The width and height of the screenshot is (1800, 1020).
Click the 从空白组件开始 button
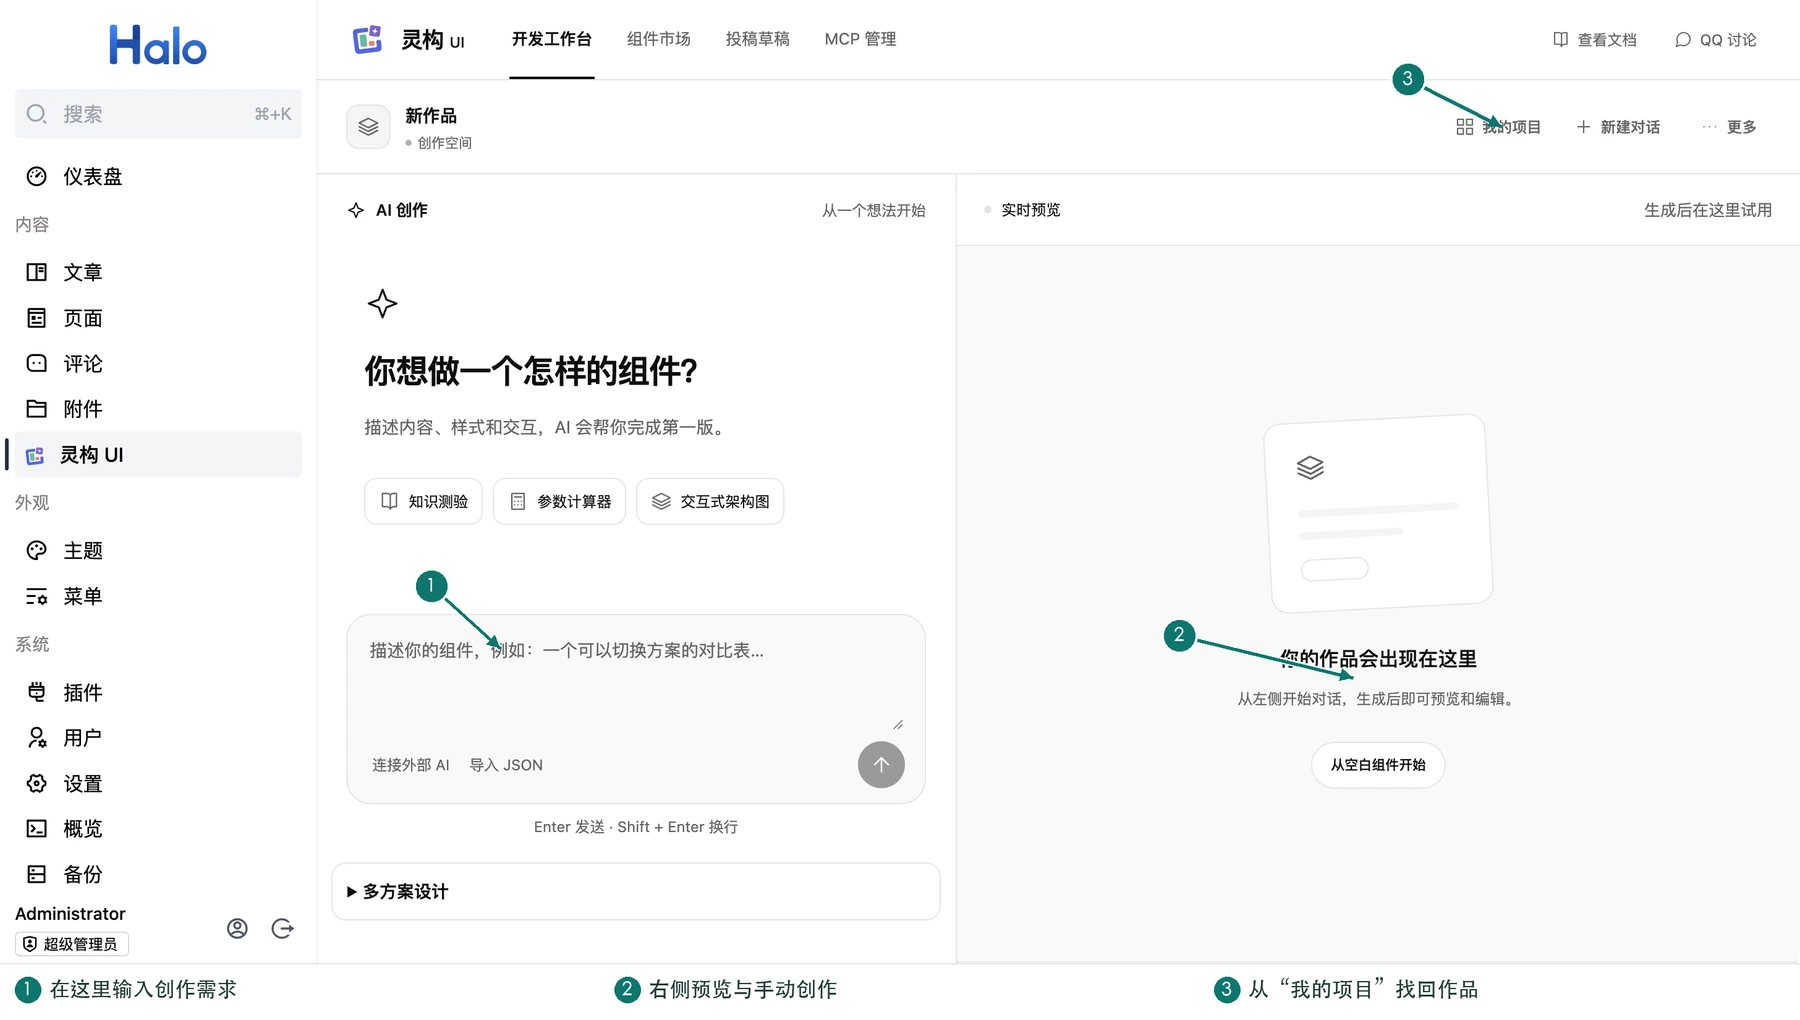pyautogui.click(x=1378, y=765)
